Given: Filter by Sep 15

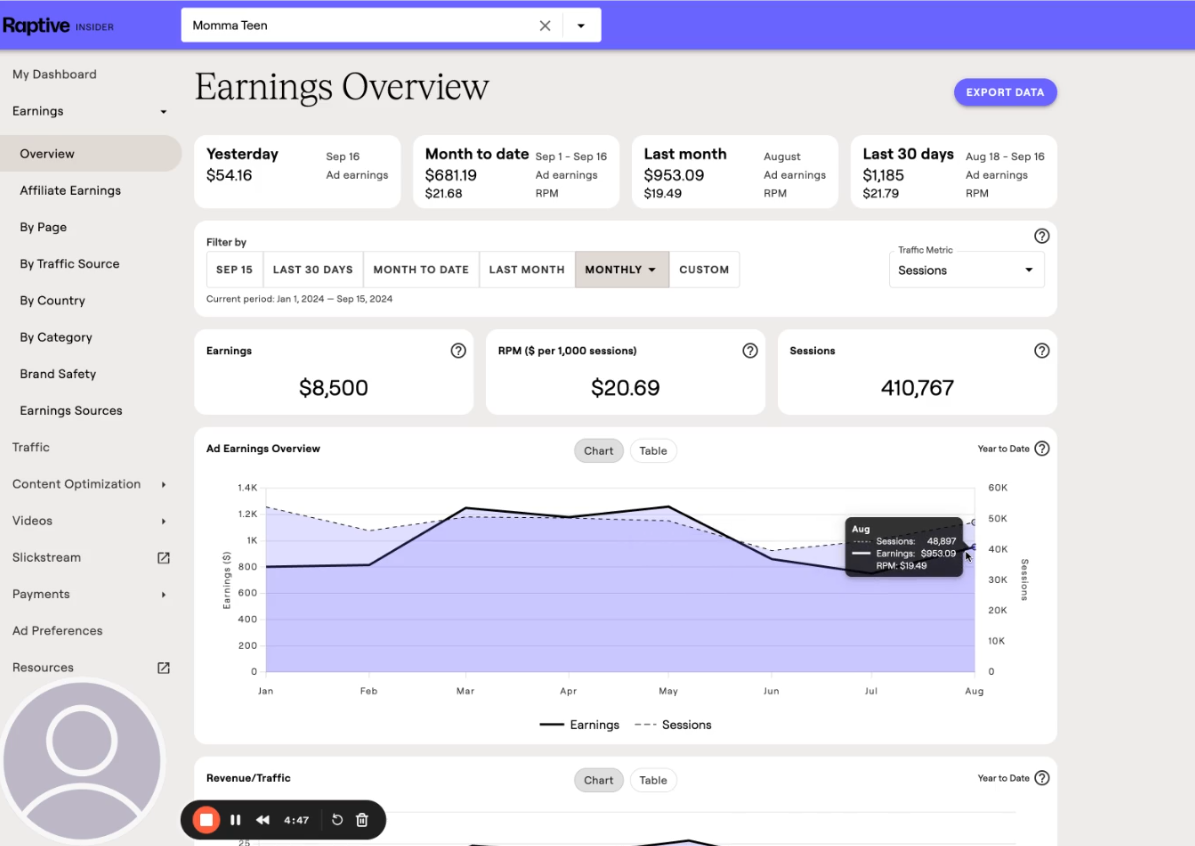Looking at the screenshot, I should (235, 270).
